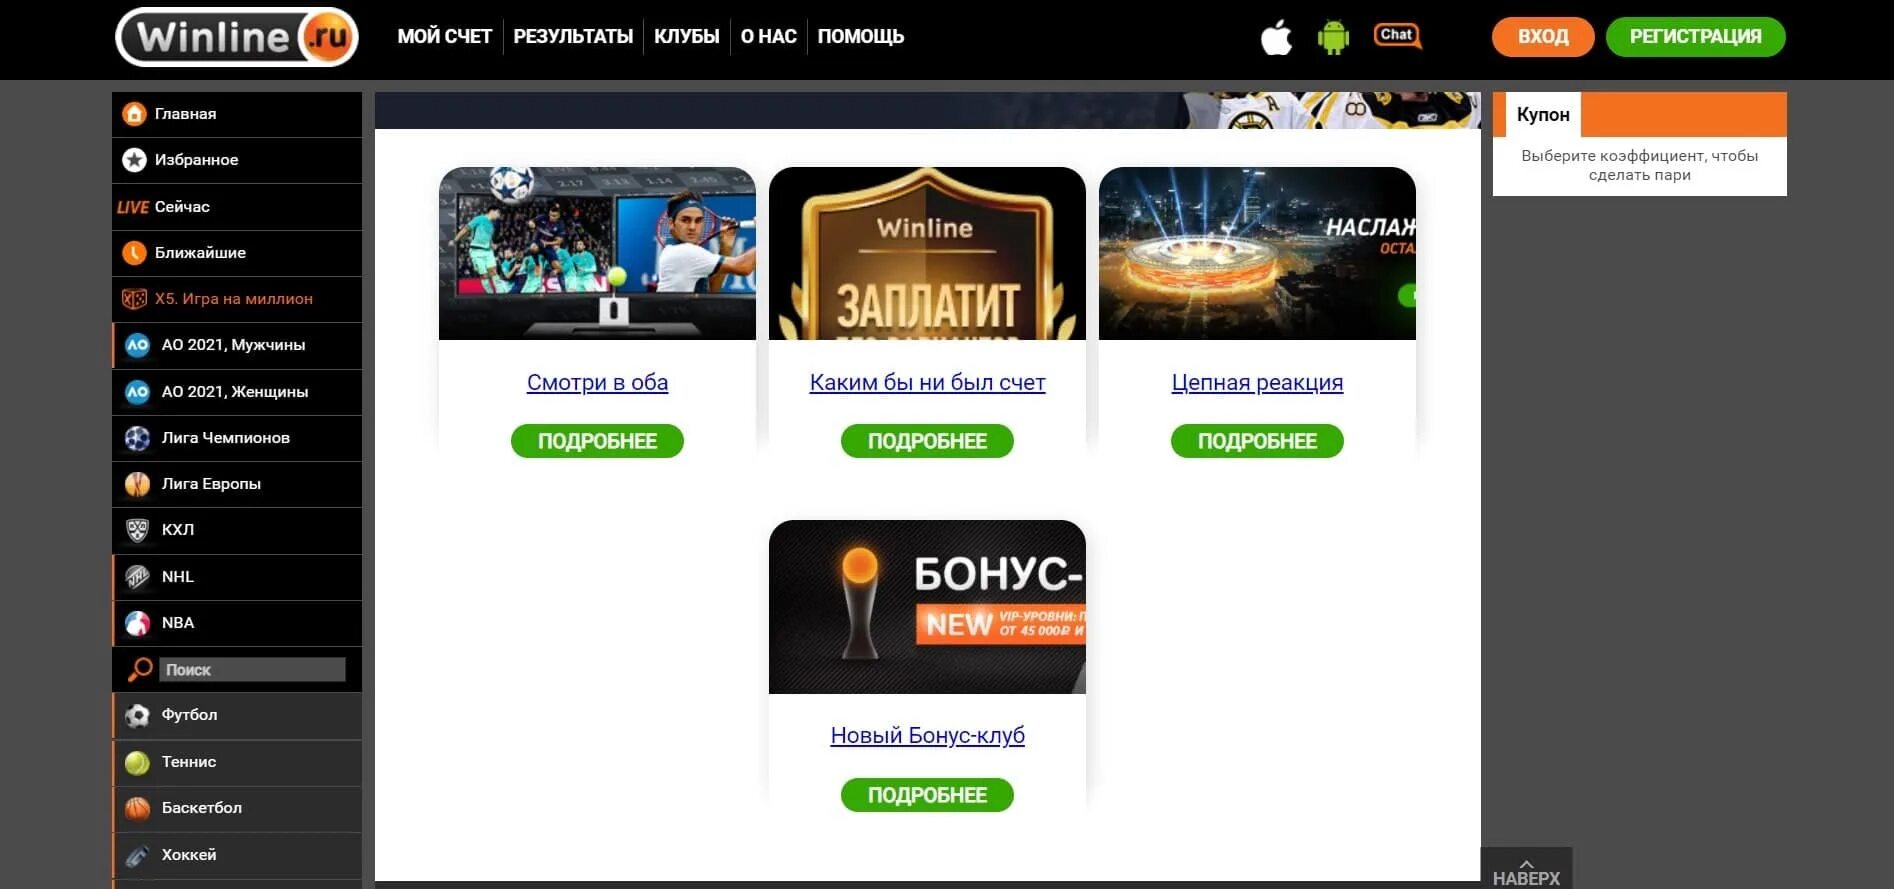1894x889 pixels.
Task: Click the NBA logo icon
Action: pos(137,623)
